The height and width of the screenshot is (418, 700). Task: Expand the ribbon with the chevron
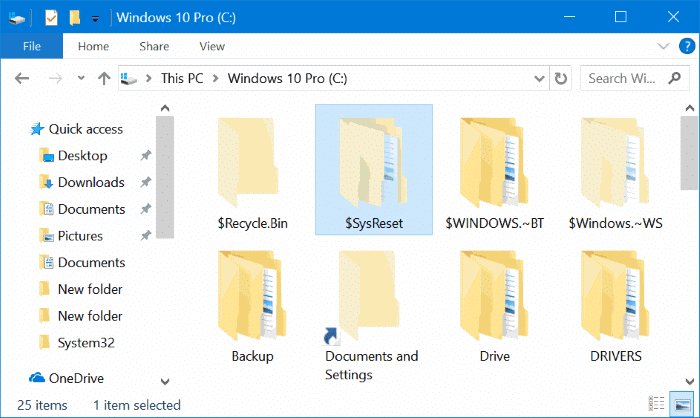point(663,46)
